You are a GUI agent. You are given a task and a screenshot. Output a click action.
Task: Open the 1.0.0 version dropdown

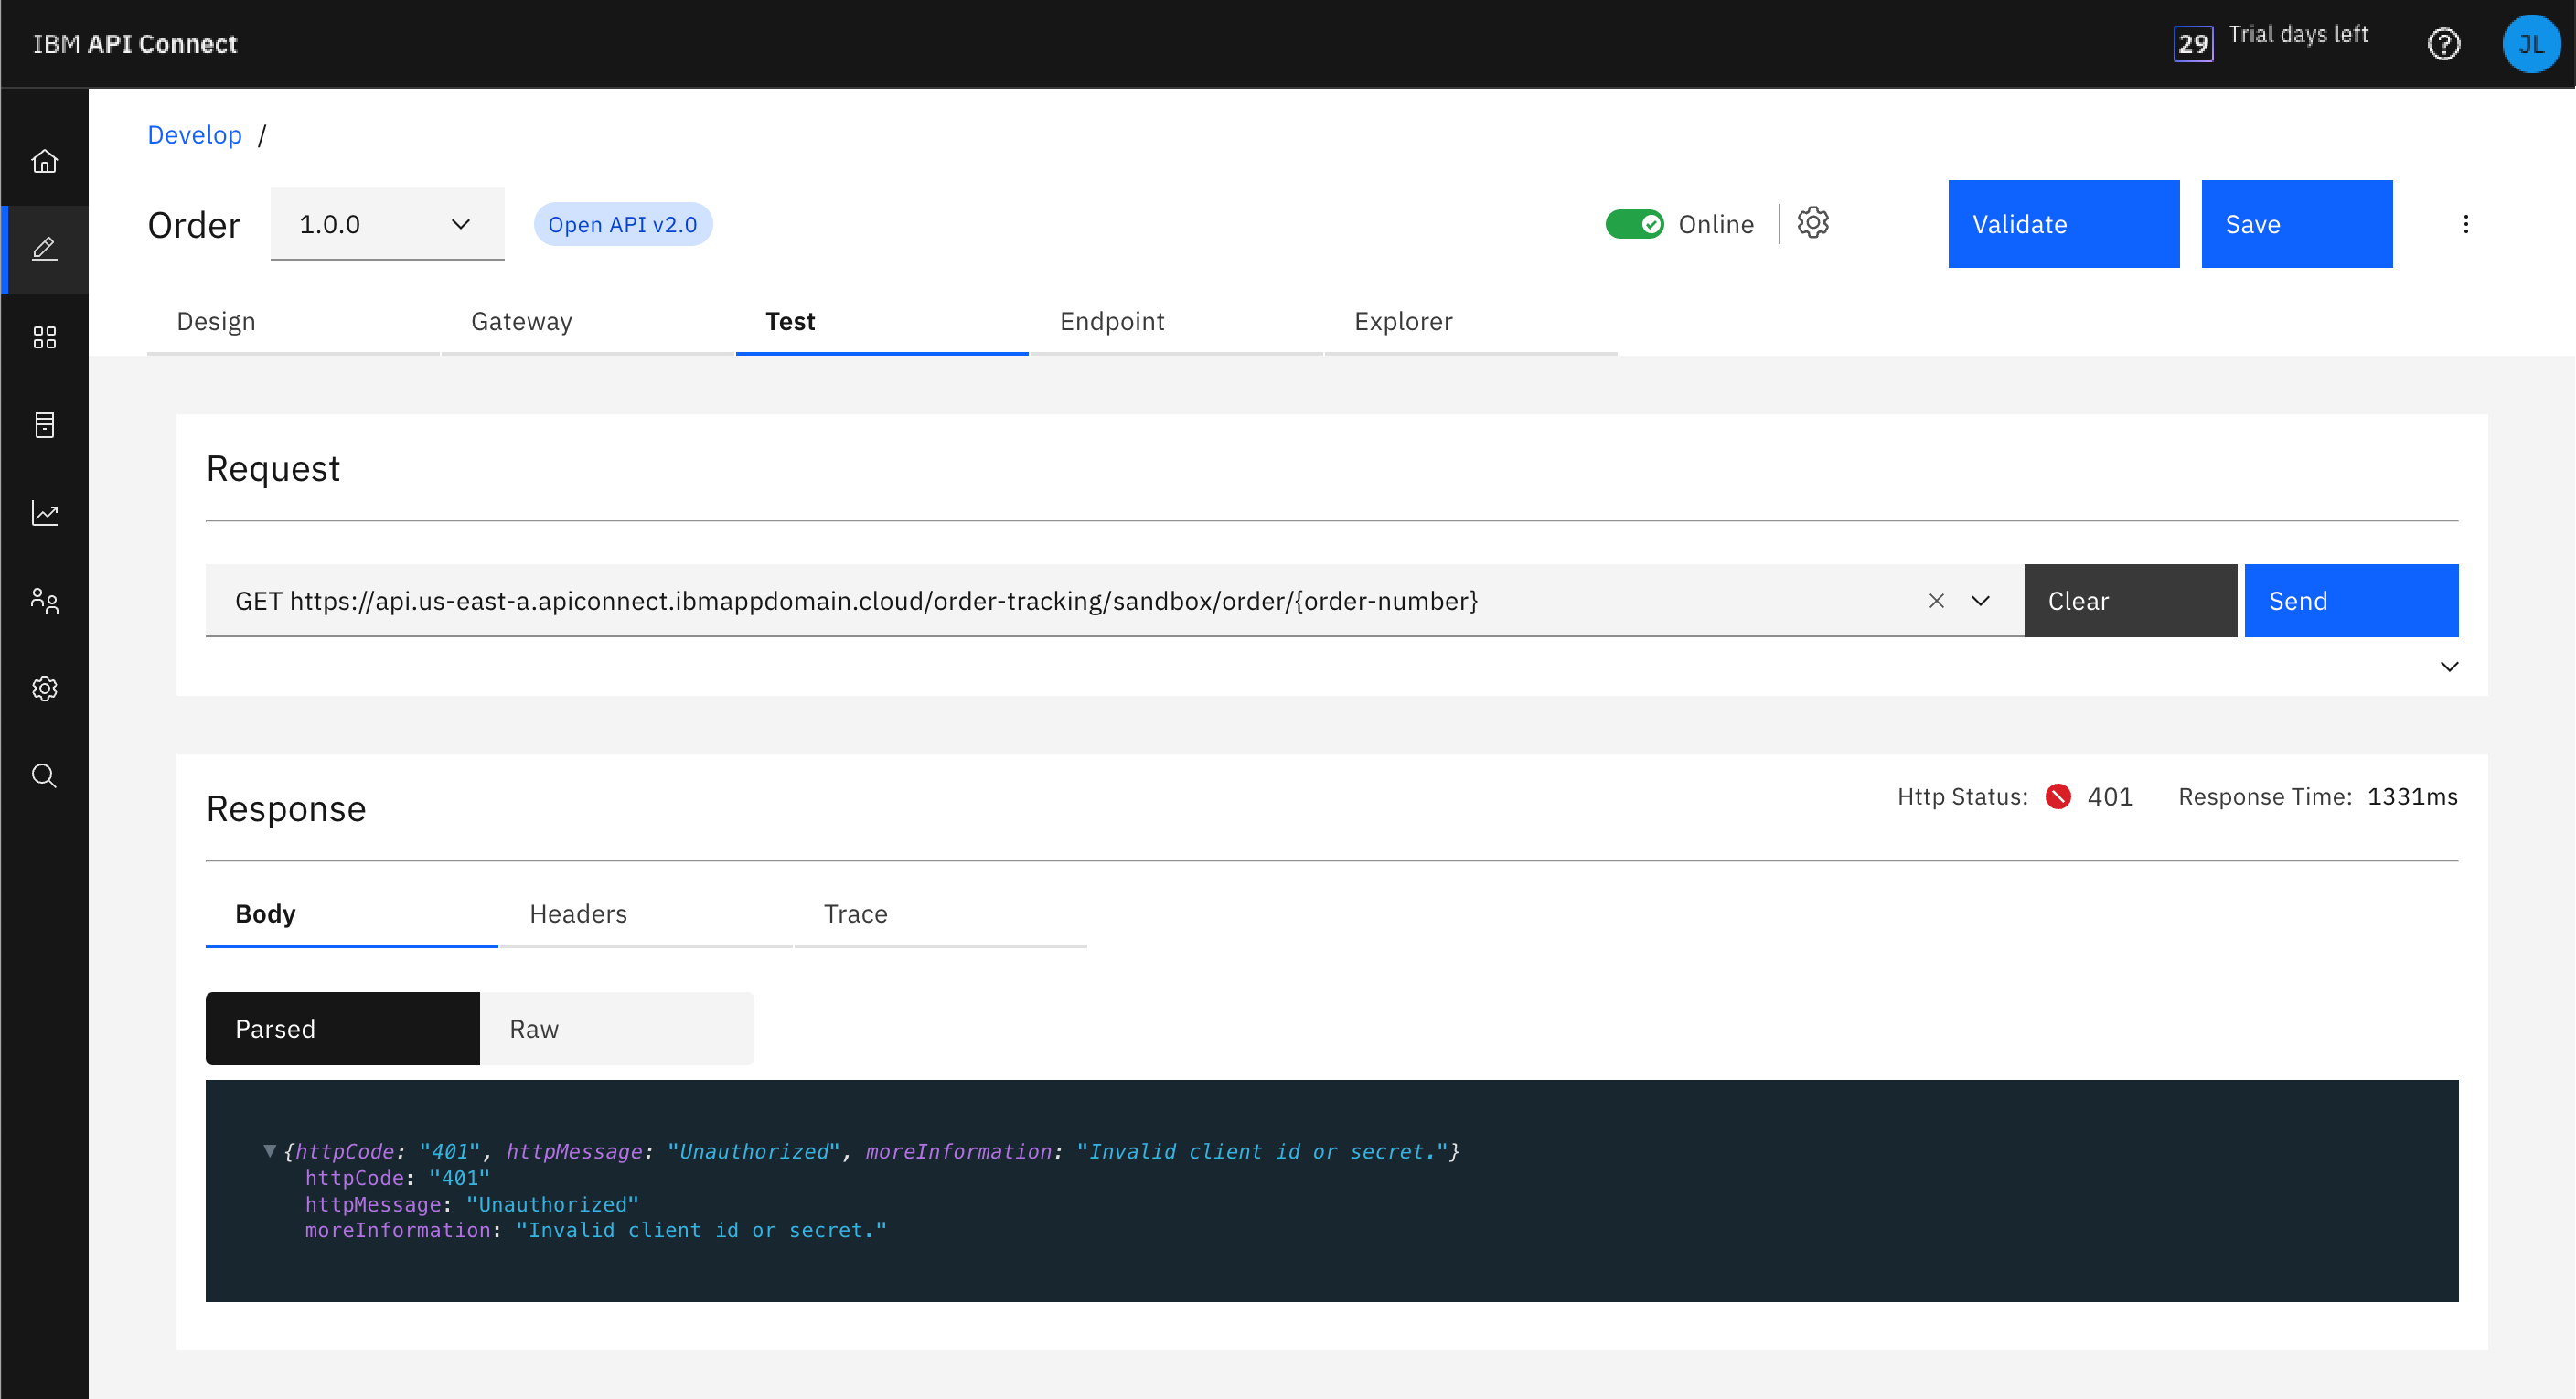click(387, 224)
